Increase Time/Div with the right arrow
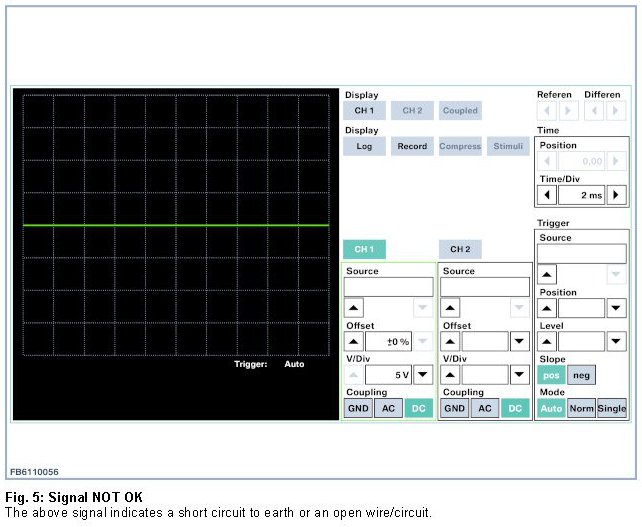The height and width of the screenshot is (527, 642). click(x=617, y=195)
